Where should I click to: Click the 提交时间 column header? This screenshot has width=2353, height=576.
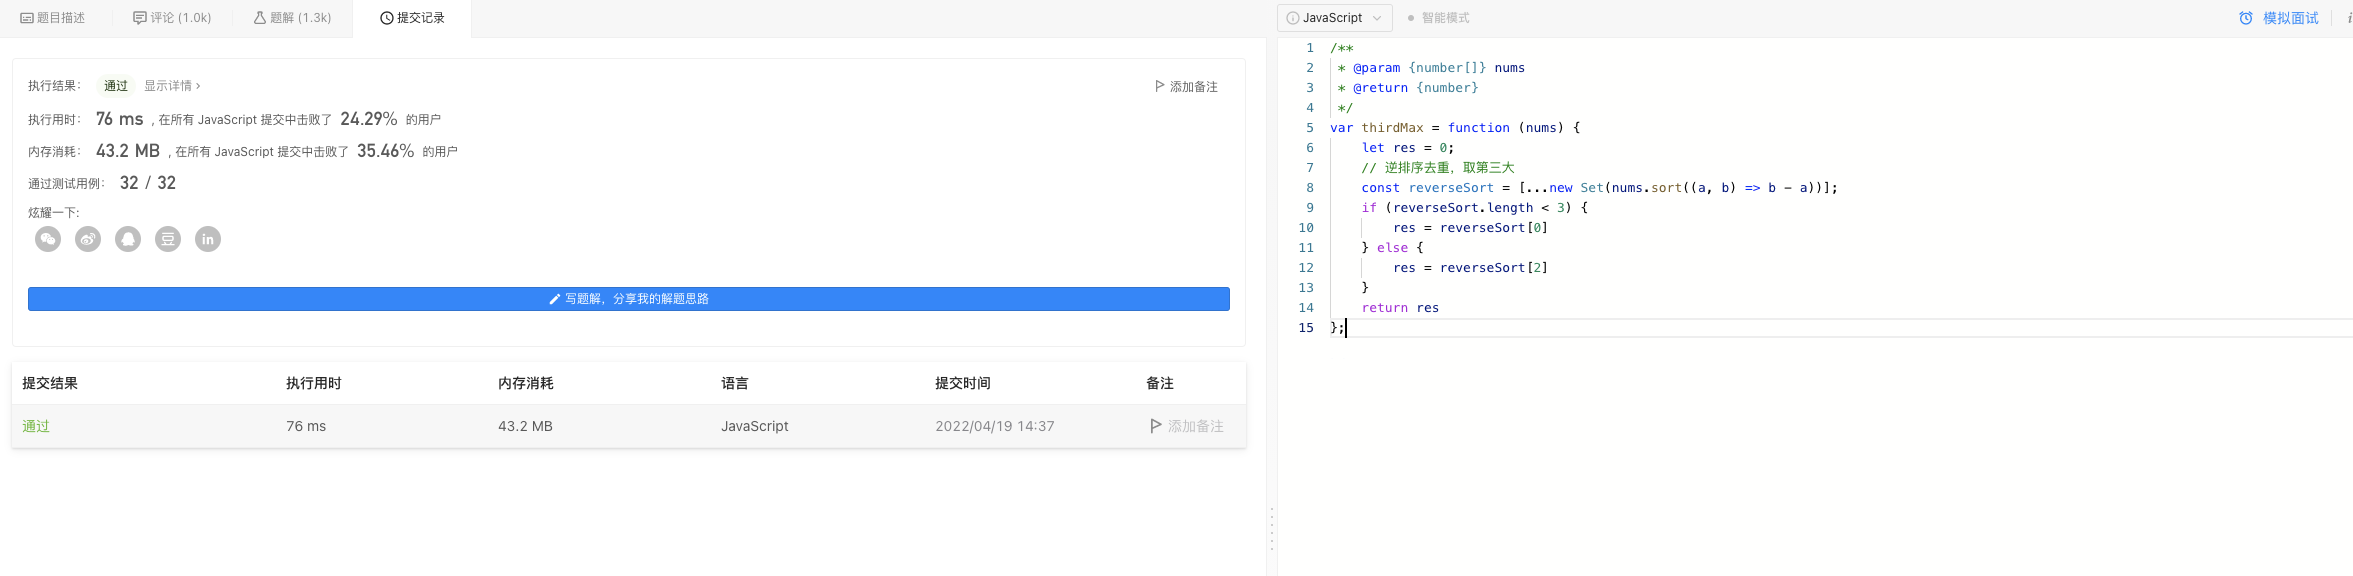(x=963, y=383)
